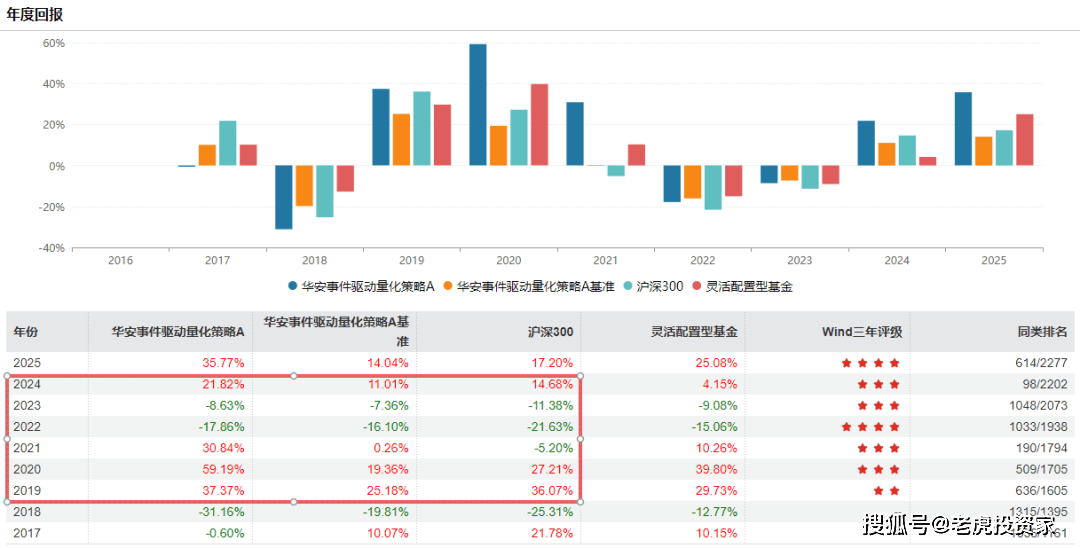The height and width of the screenshot is (548, 1080).
Task: Click the 2020 x-axis label
Action: [509, 260]
